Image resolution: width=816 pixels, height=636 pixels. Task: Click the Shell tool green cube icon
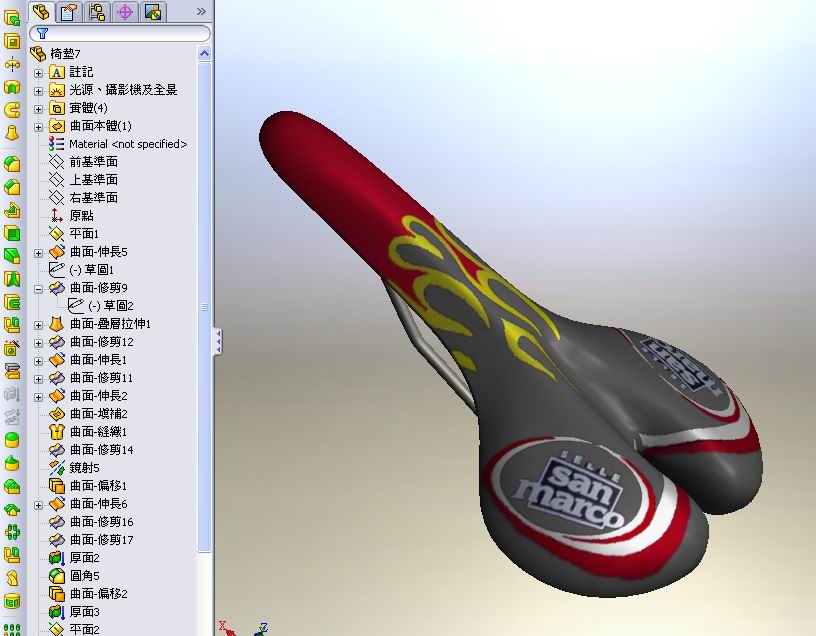pos(12,233)
